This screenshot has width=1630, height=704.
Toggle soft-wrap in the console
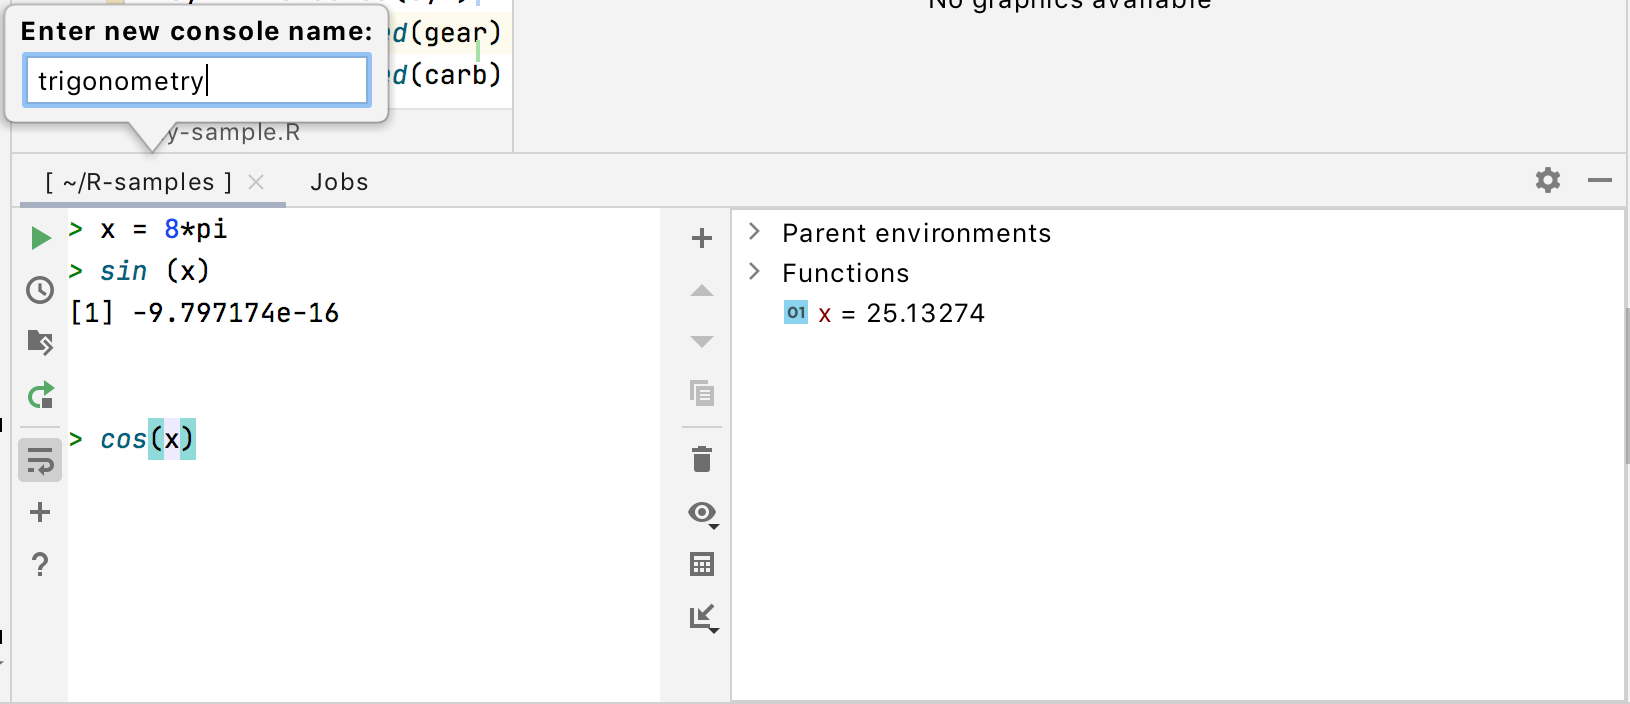click(x=40, y=461)
